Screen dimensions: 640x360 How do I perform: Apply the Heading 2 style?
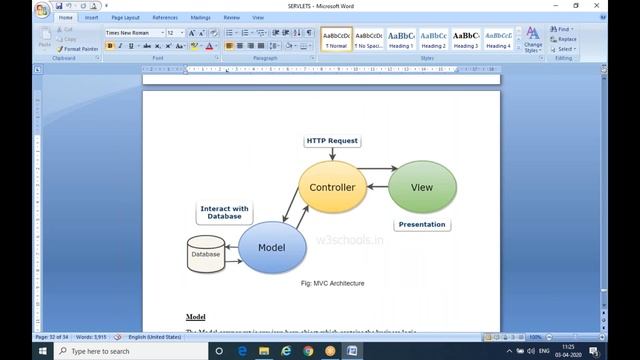(433, 39)
